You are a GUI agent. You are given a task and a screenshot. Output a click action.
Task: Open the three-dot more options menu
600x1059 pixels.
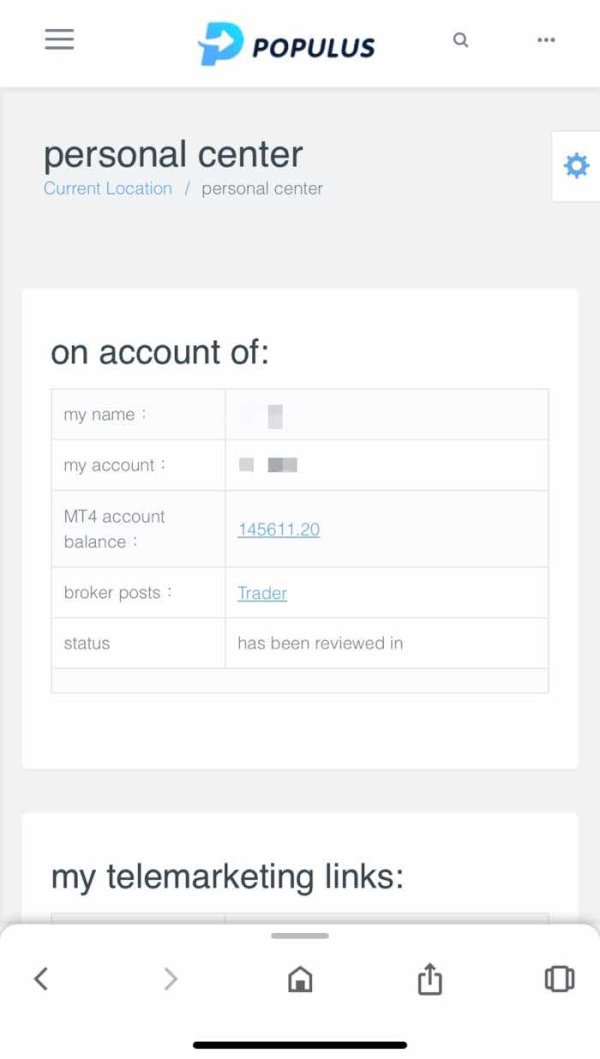pos(546,40)
